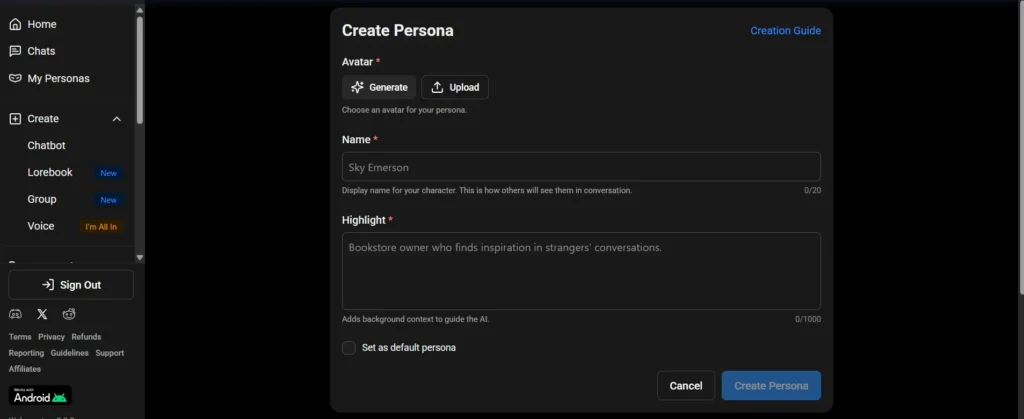Cancel persona creation
This screenshot has width=1024, height=419.
[686, 386]
